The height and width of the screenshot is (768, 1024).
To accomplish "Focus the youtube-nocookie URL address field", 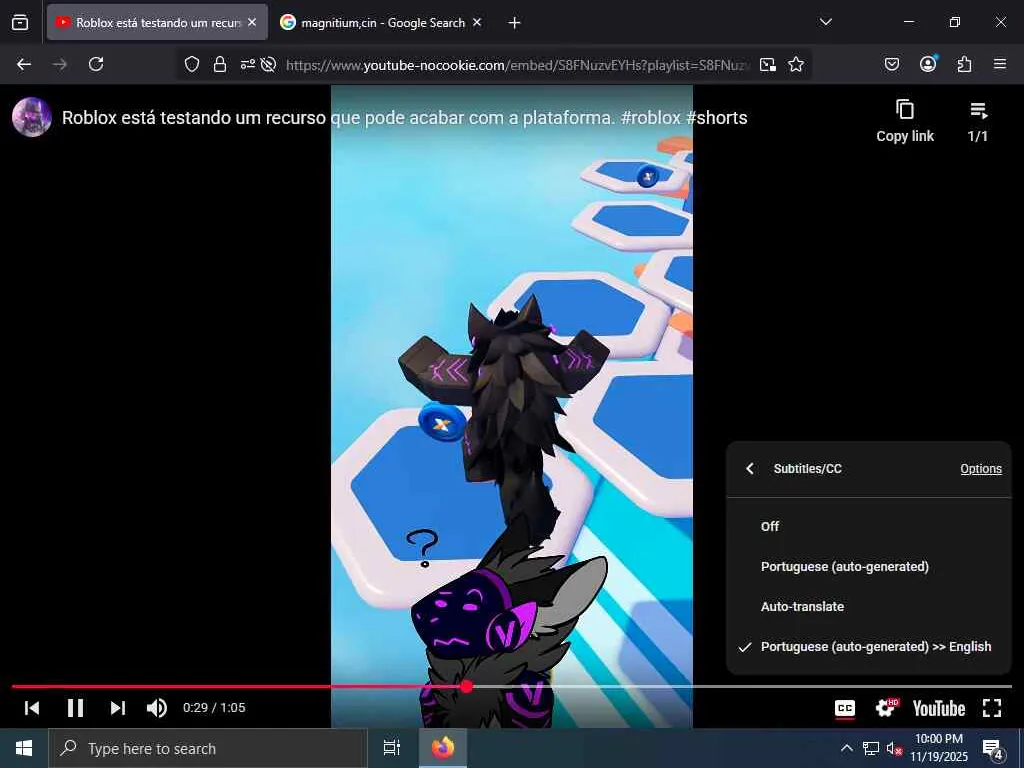I will pos(517,65).
